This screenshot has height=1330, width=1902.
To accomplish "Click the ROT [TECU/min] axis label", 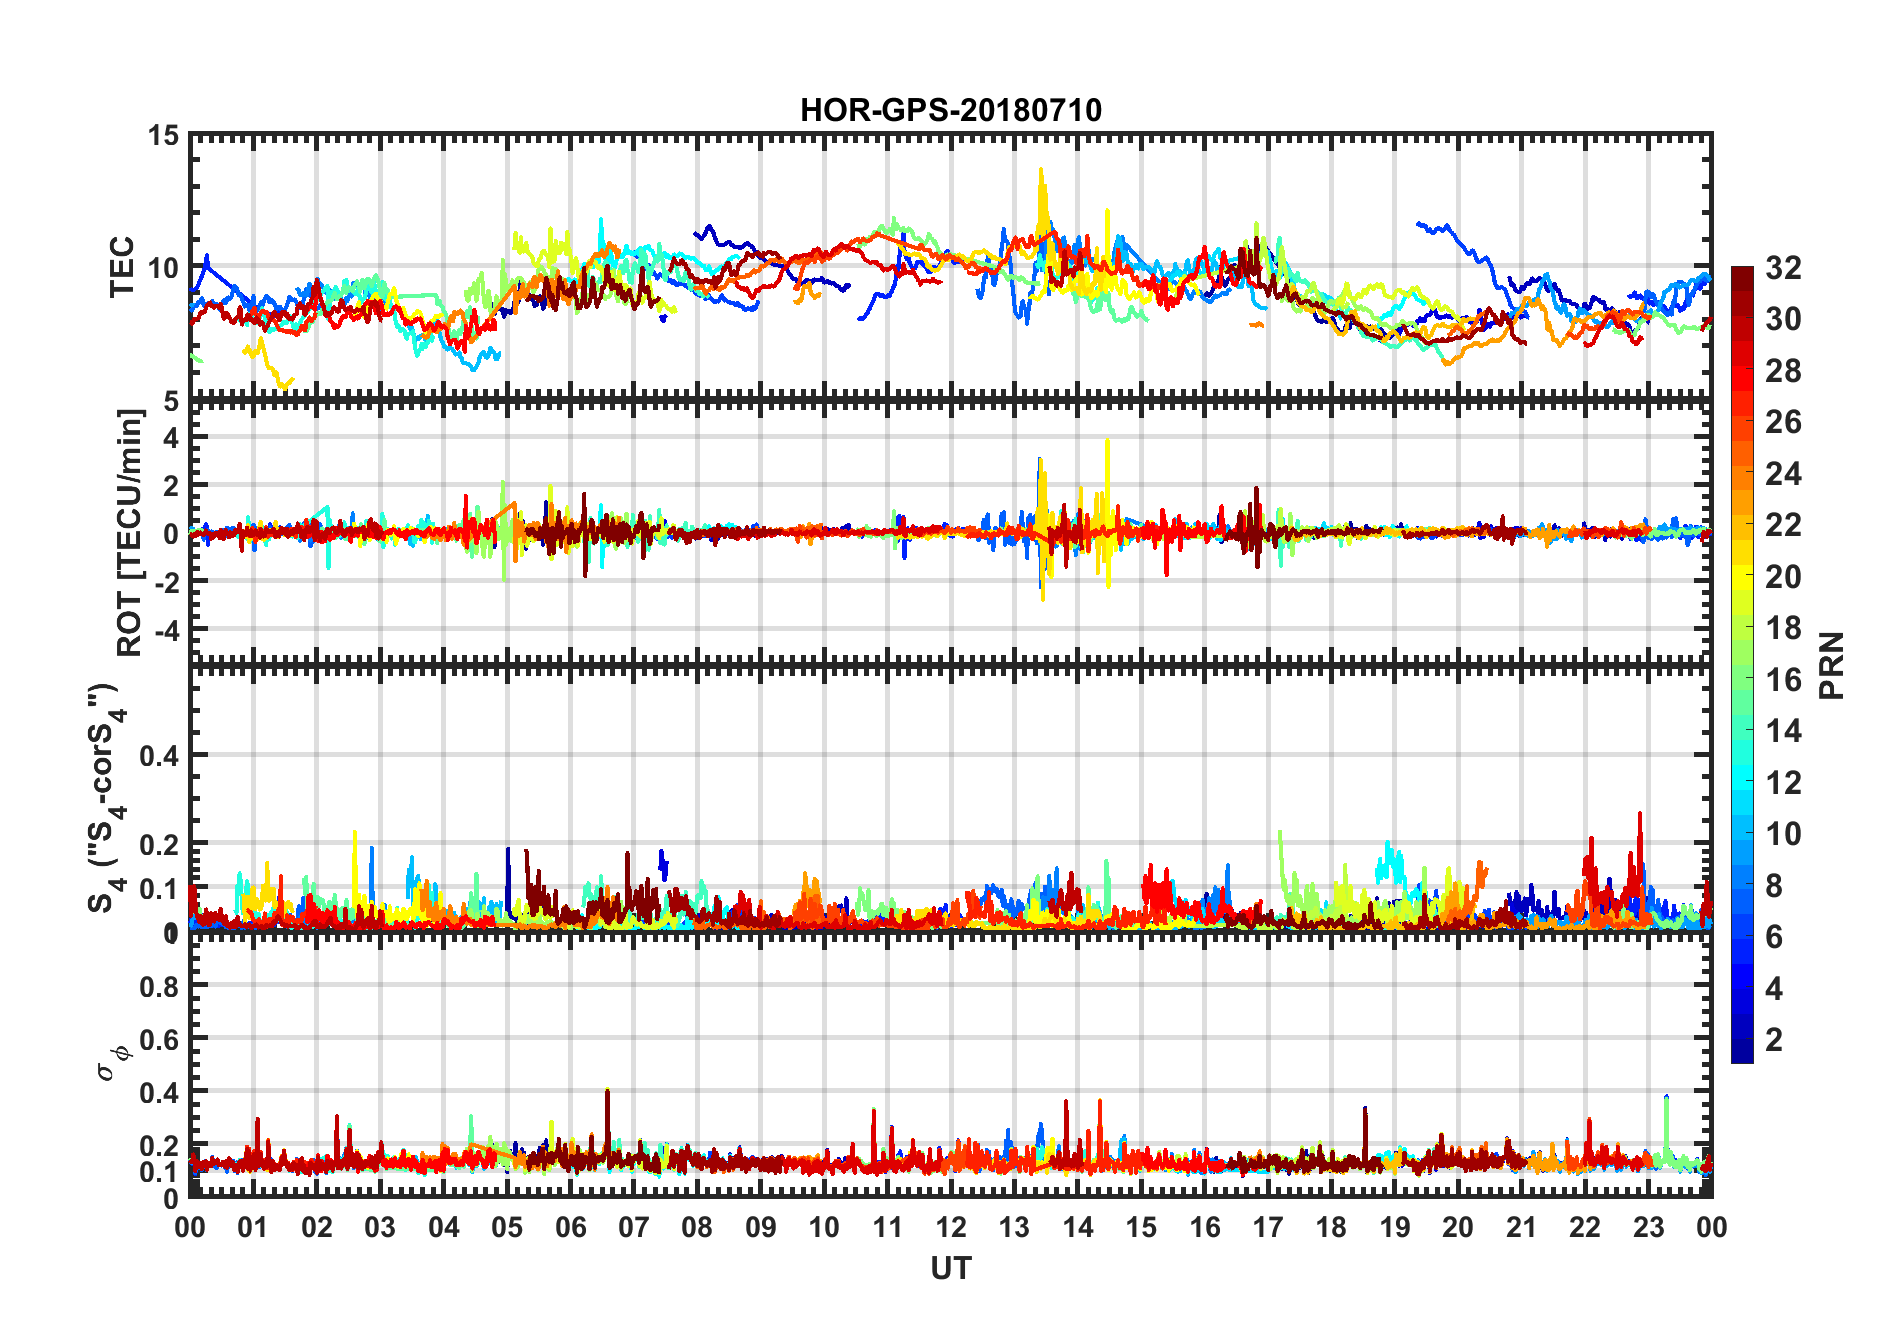I will (129, 533).
